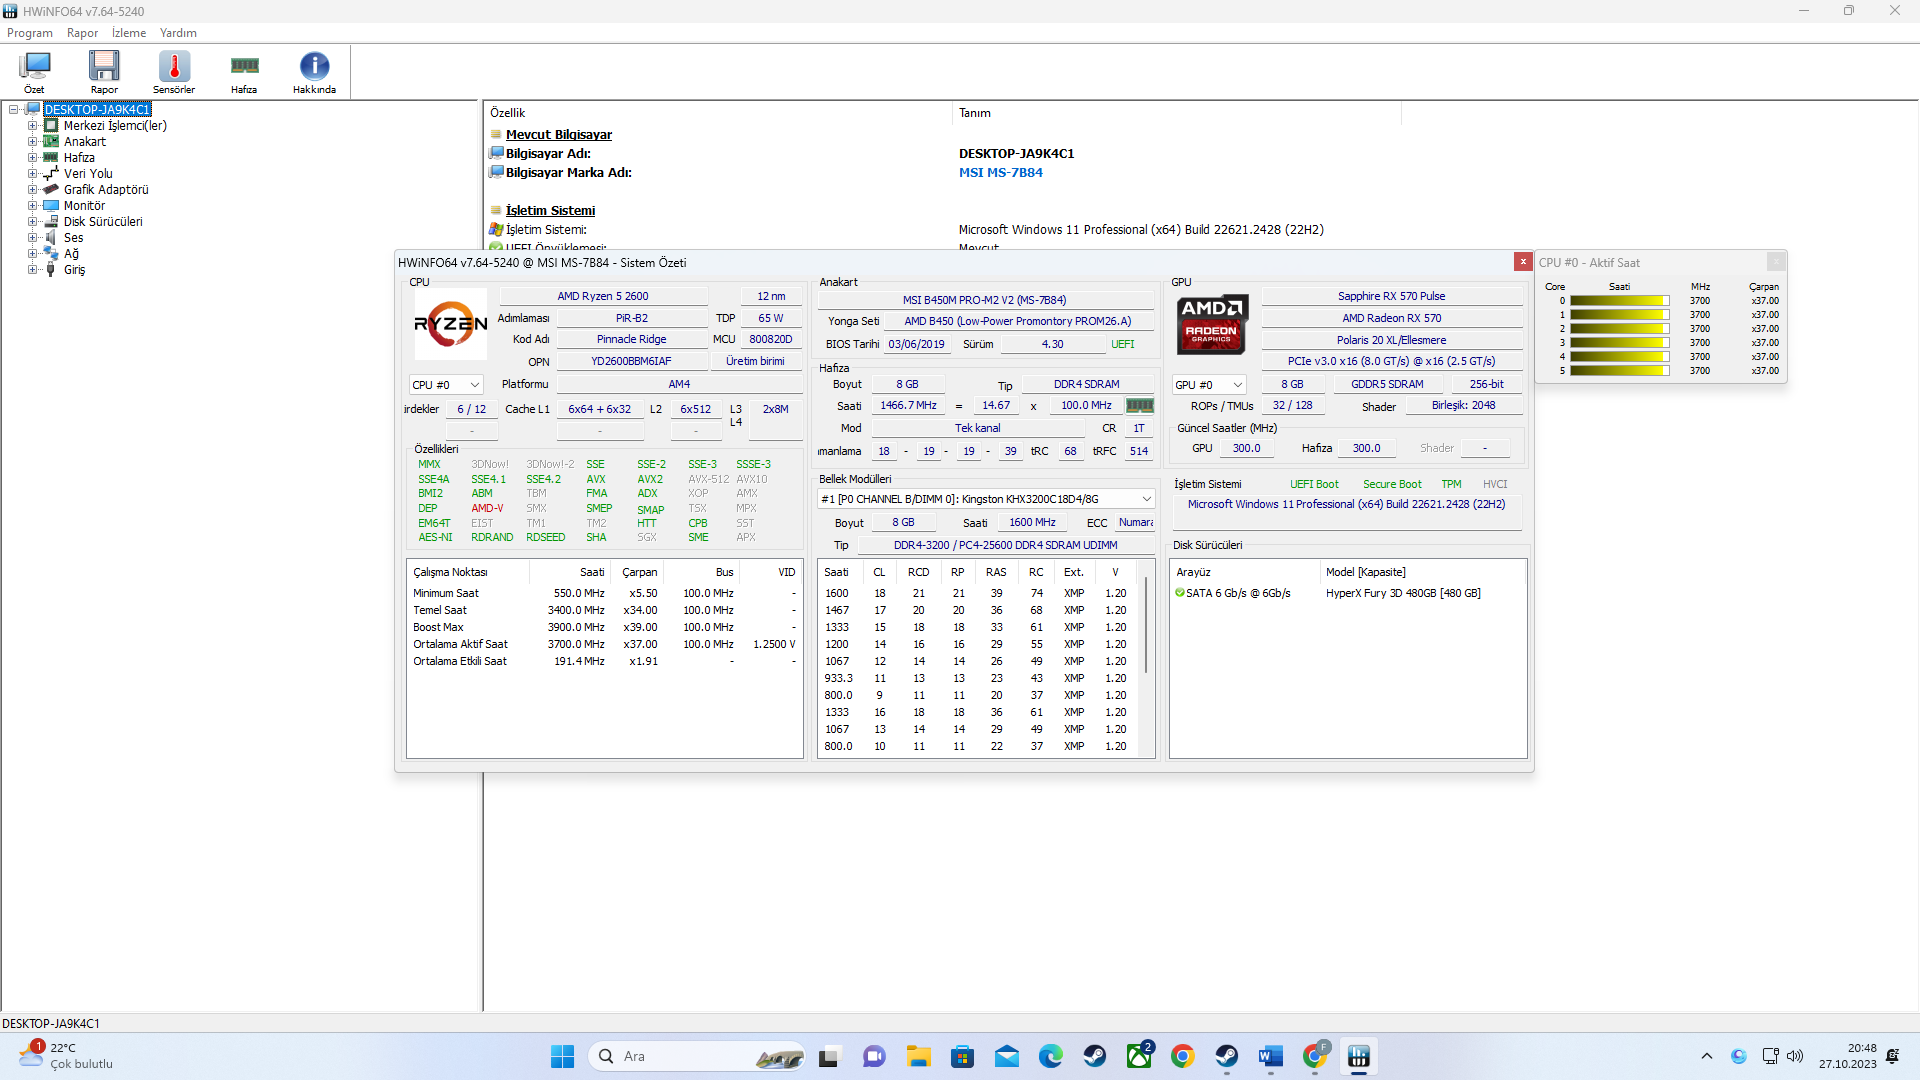The image size is (1920, 1080).
Task: Open the memory module selection dropdown
Action: click(x=986, y=499)
